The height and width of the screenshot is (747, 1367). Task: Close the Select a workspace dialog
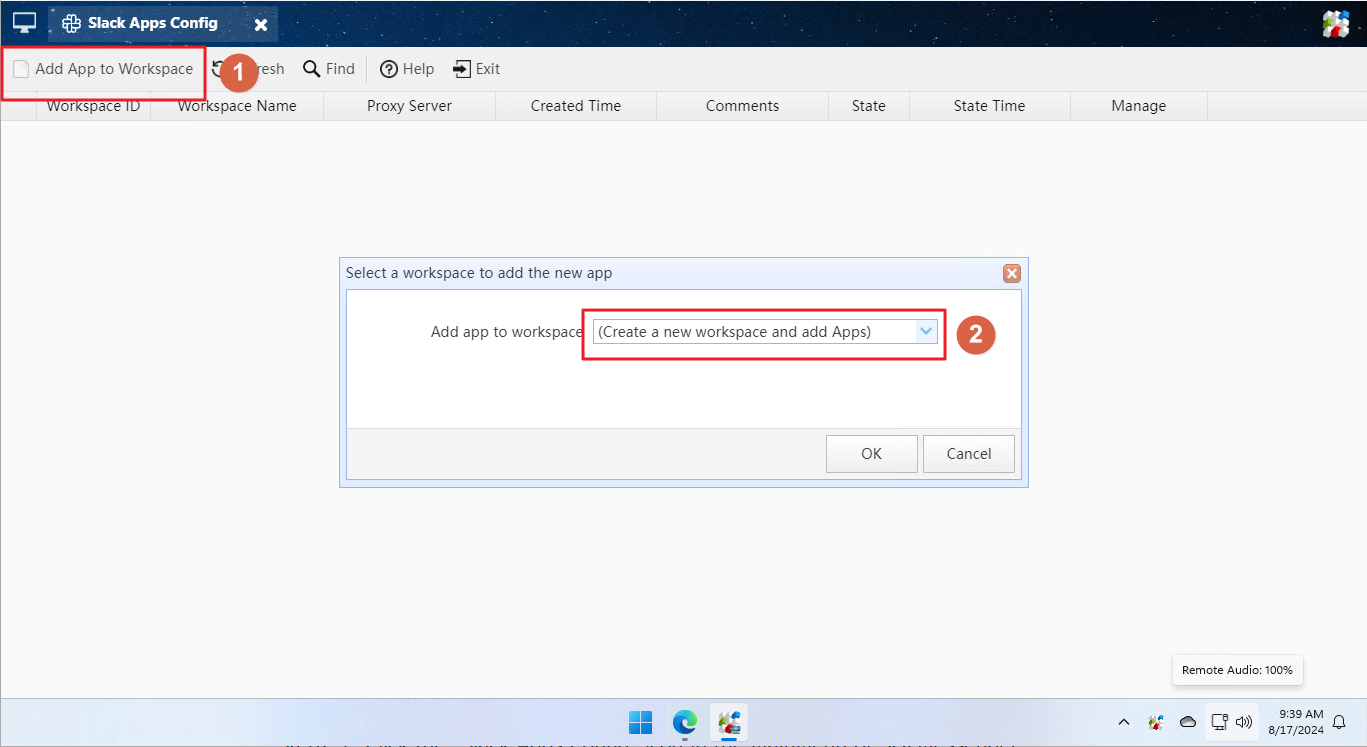coord(1012,273)
